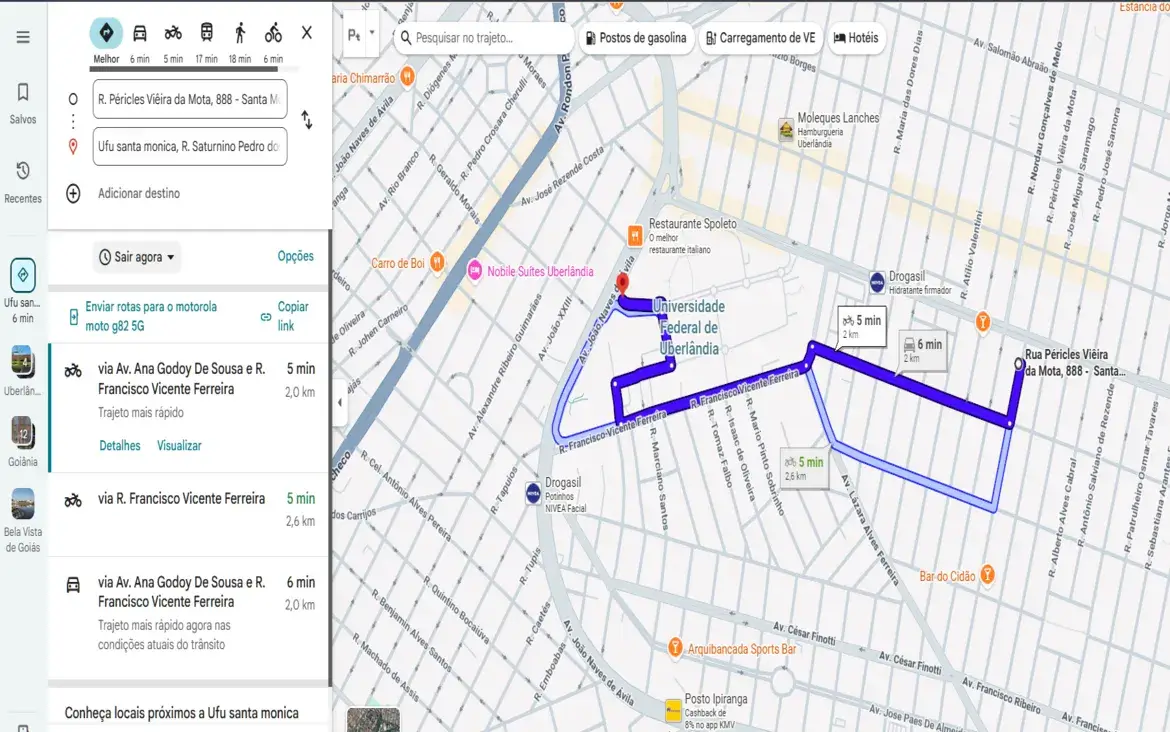Switch to walking directions mode
1170x732 pixels.
point(240,32)
